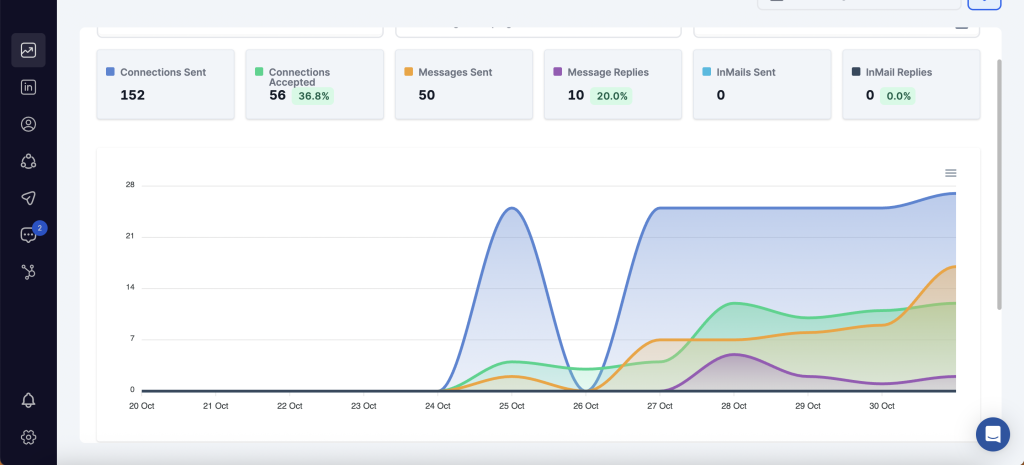Open the inbox messages chat icon
The width and height of the screenshot is (1024, 465).
28,235
